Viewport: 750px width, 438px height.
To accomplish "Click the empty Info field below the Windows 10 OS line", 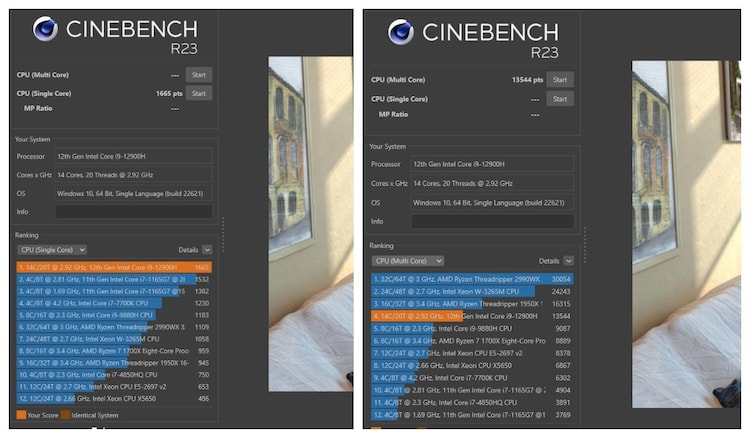I will pyautogui.click(x=133, y=212).
